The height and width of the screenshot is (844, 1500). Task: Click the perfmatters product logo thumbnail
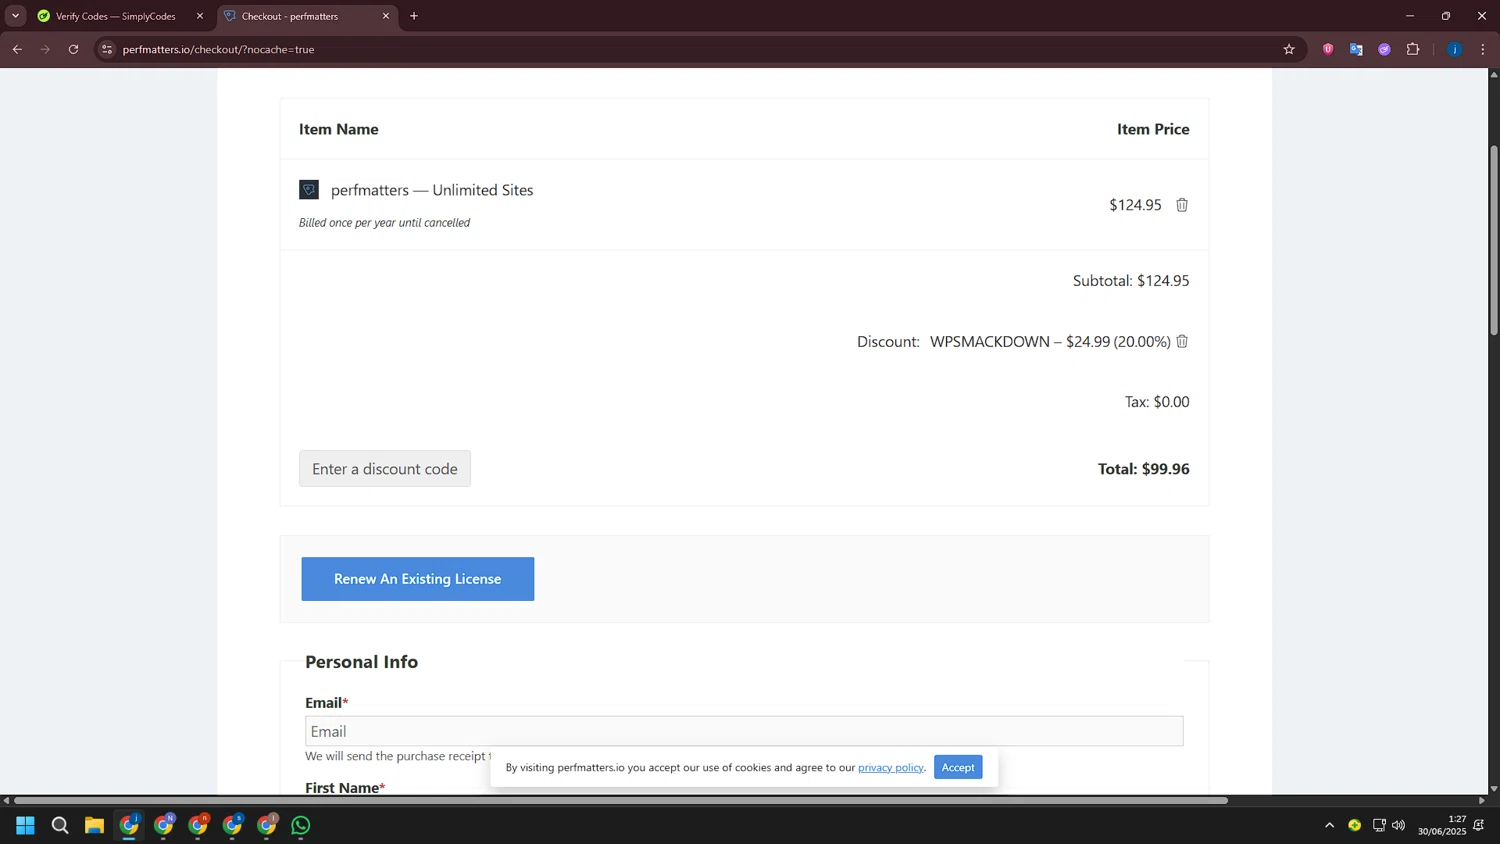click(309, 190)
